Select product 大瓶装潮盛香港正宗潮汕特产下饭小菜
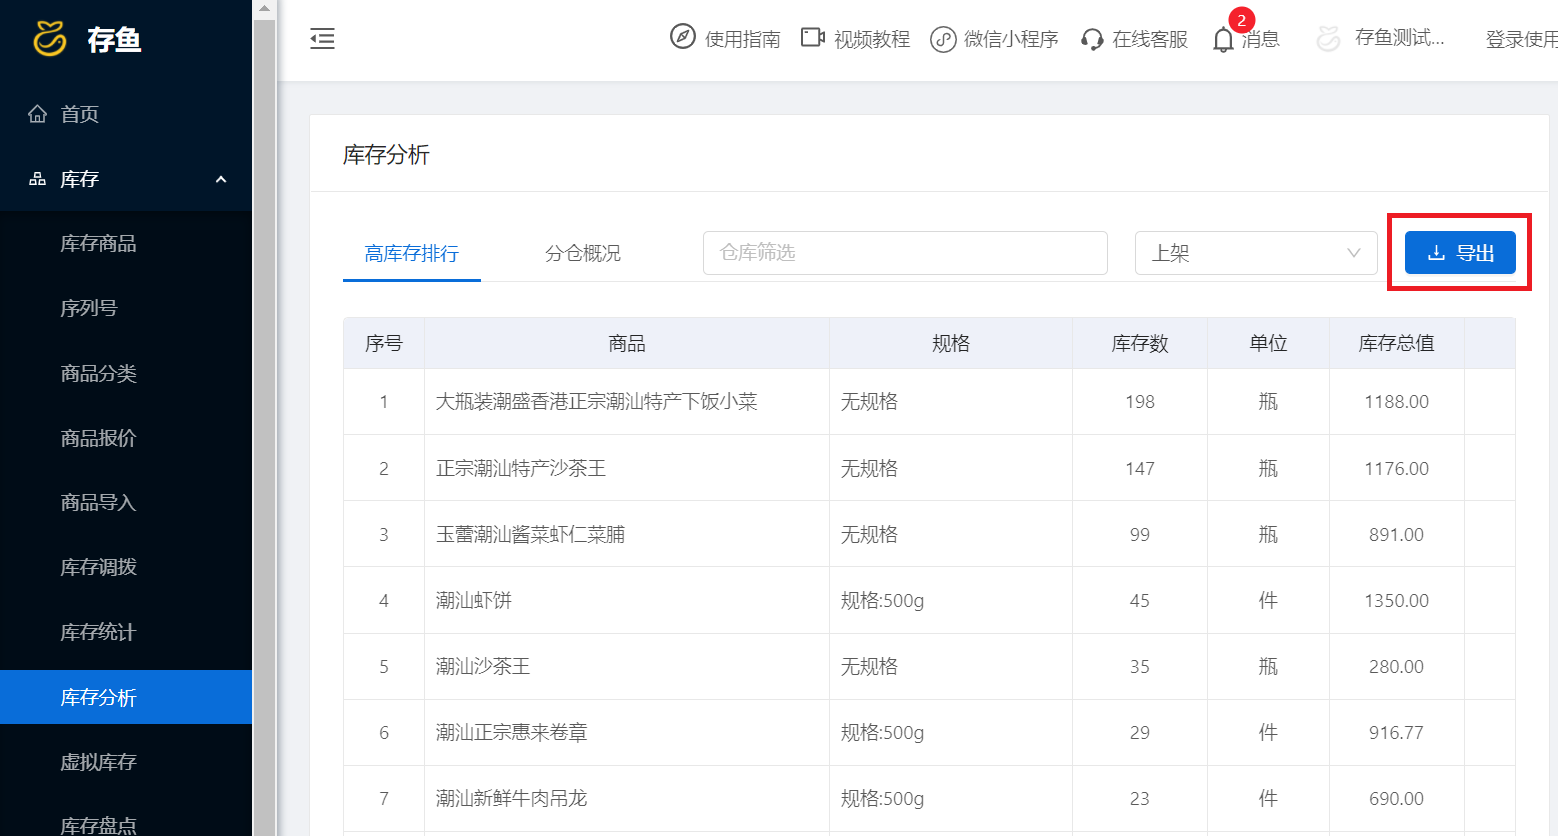 597,402
